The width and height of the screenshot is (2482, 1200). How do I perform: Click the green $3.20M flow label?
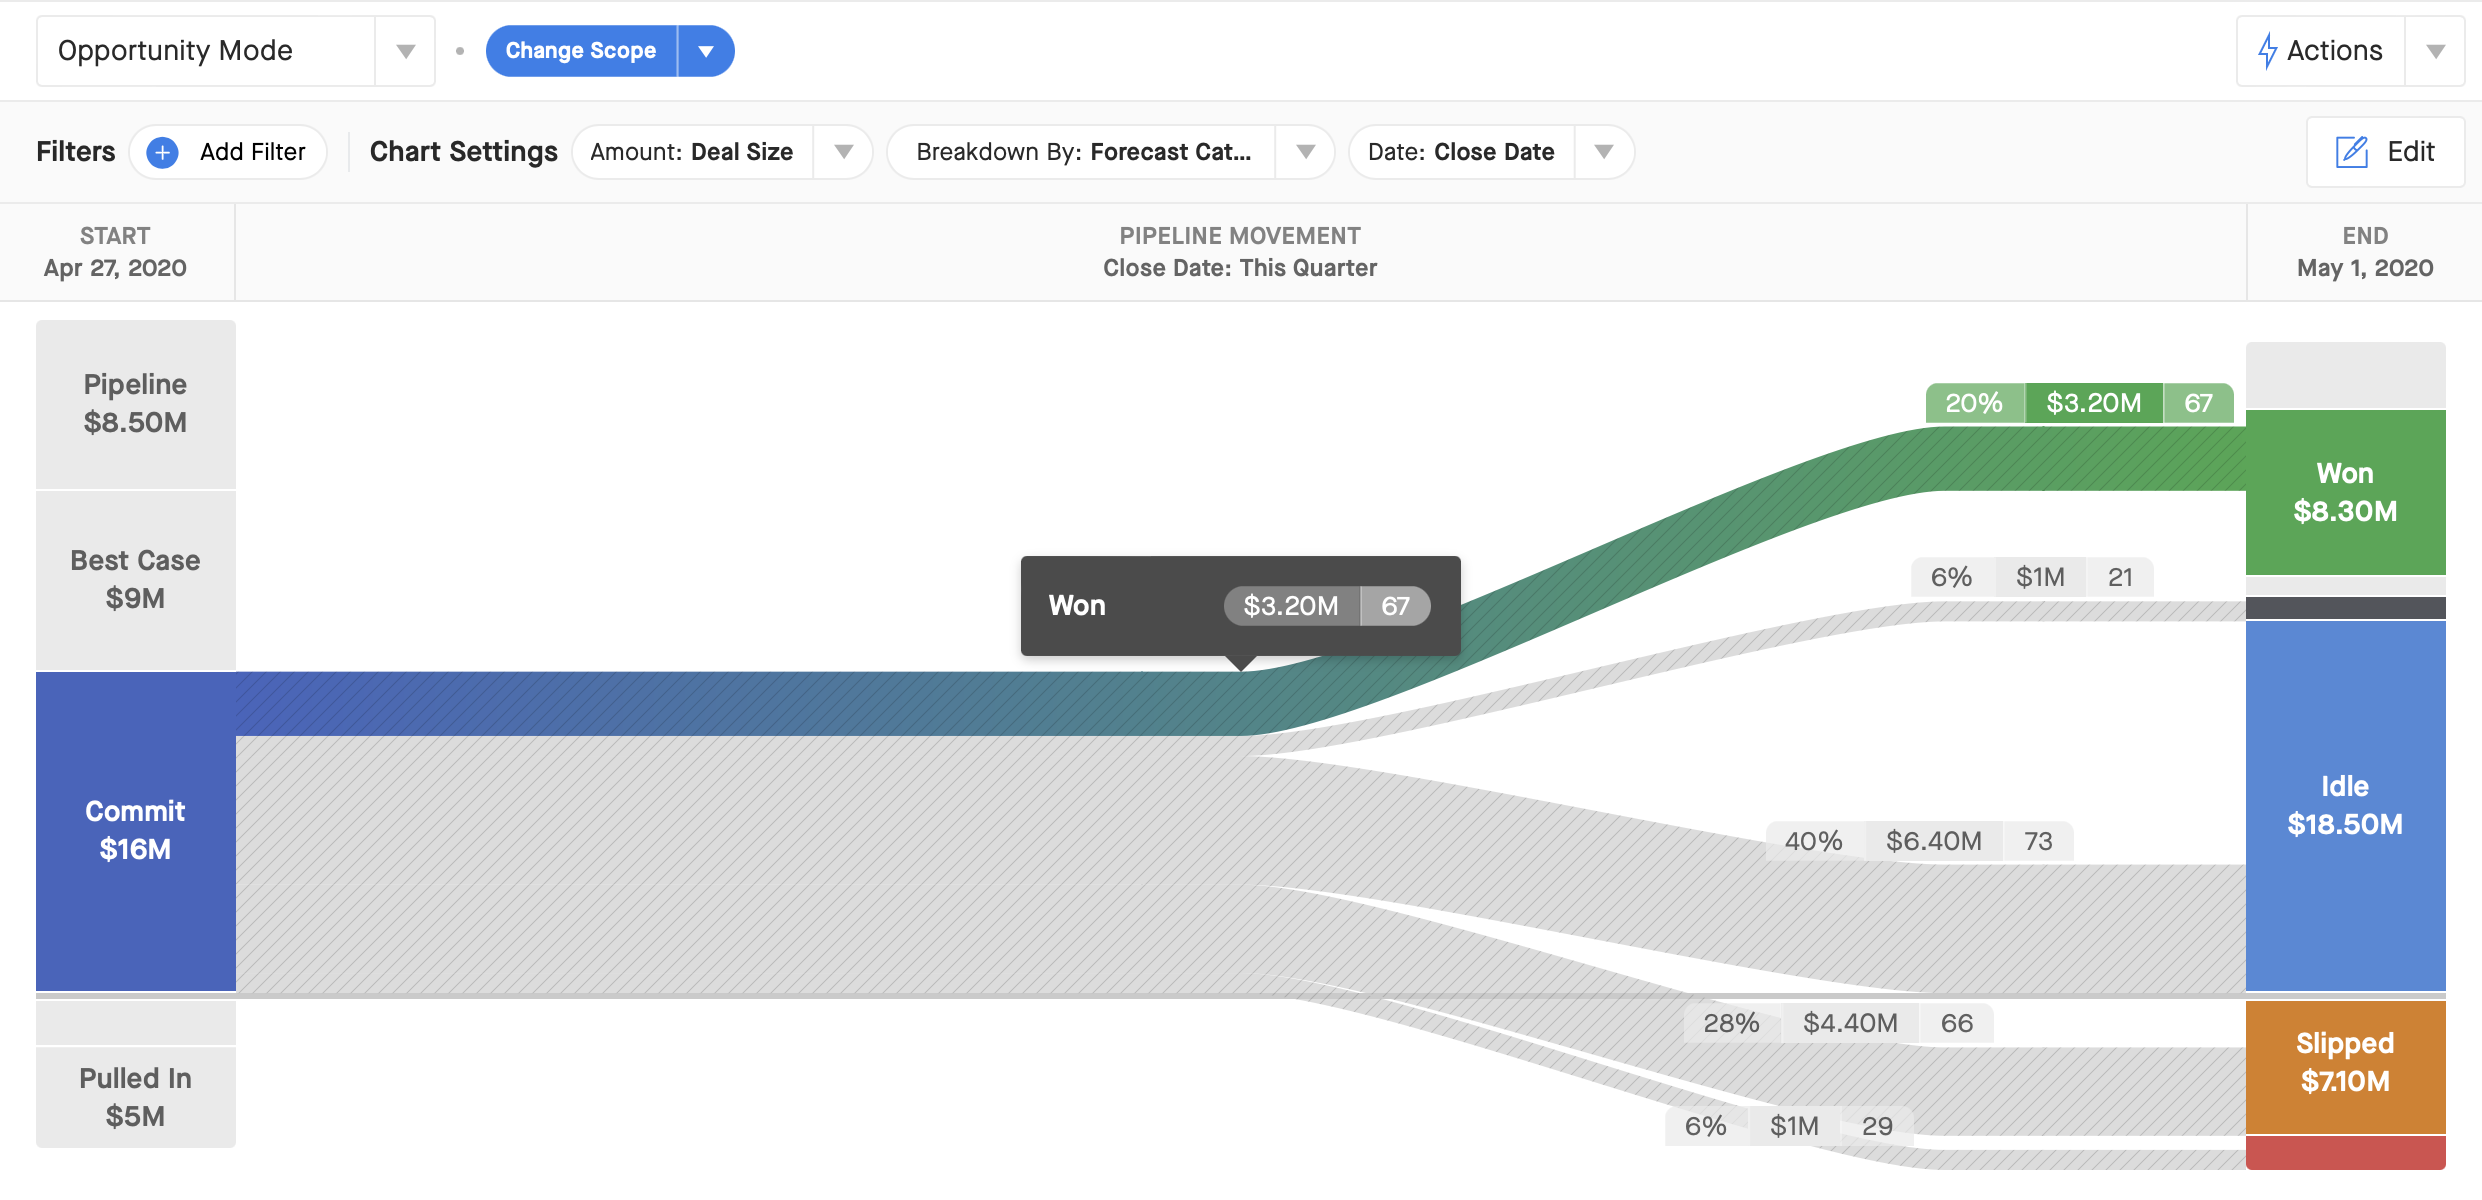click(2094, 403)
